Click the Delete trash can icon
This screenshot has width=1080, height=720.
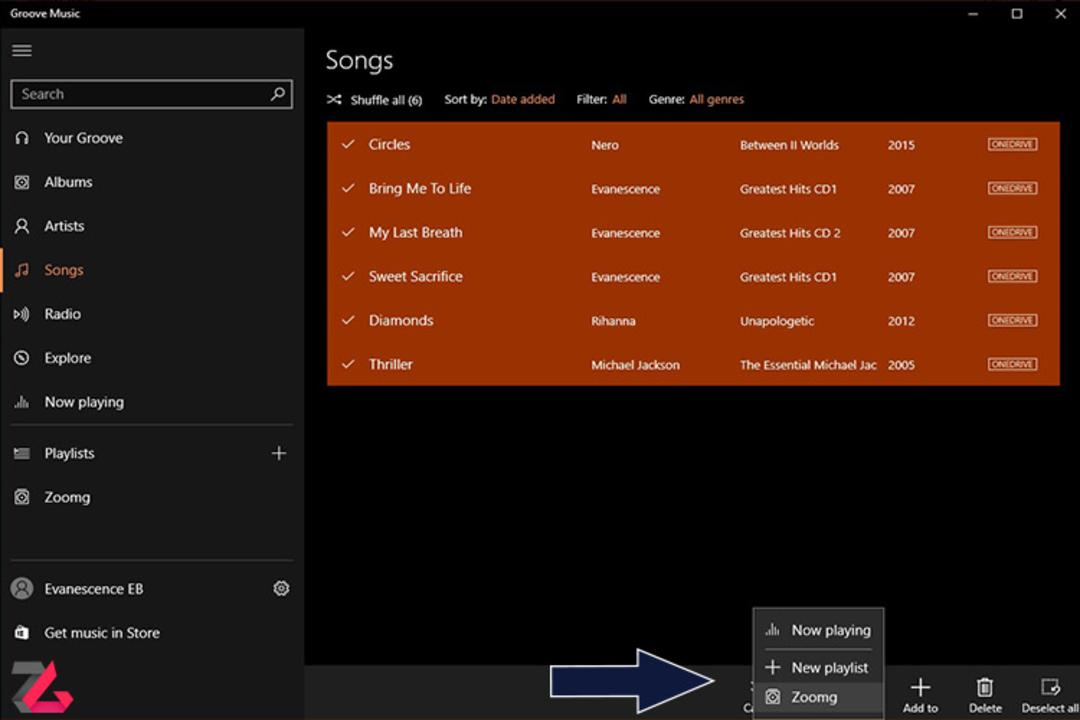[x=985, y=687]
